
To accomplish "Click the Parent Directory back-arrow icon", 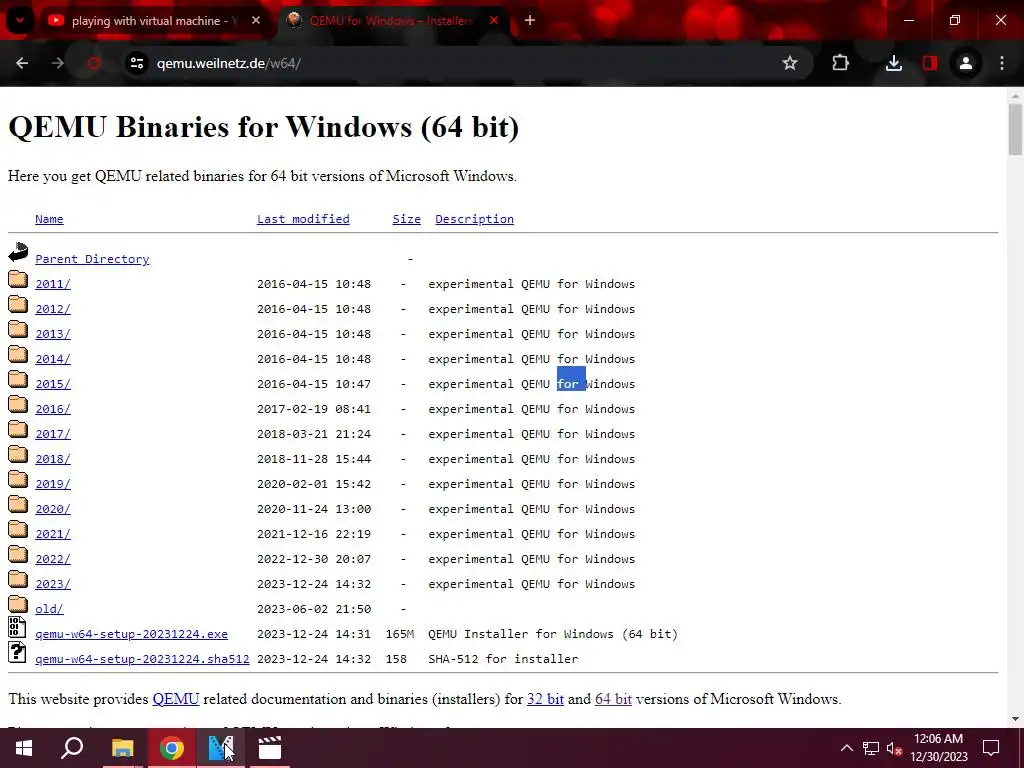I will coord(18,252).
